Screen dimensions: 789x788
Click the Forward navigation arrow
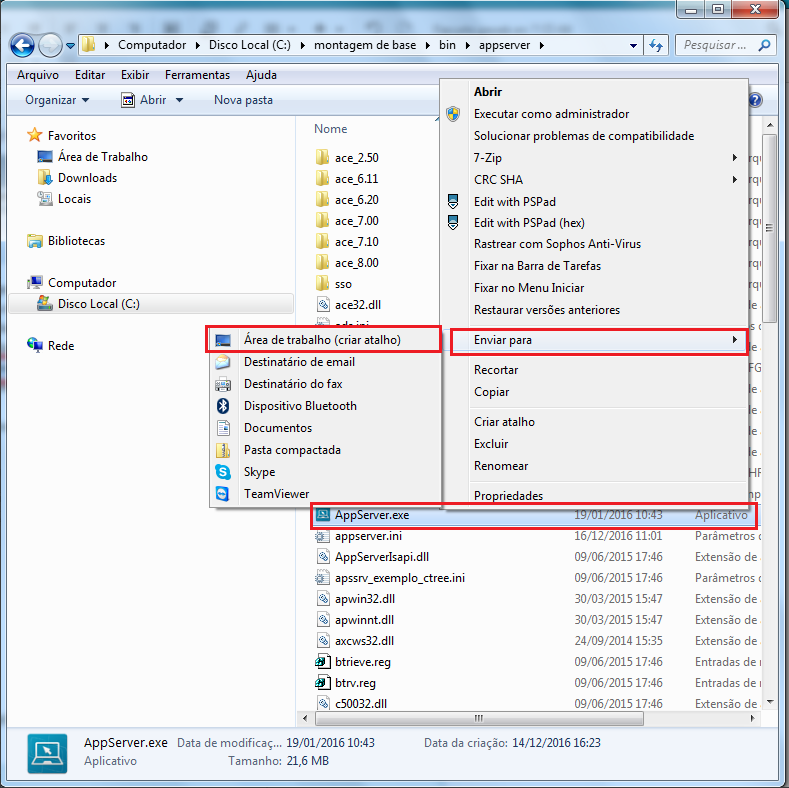point(50,46)
